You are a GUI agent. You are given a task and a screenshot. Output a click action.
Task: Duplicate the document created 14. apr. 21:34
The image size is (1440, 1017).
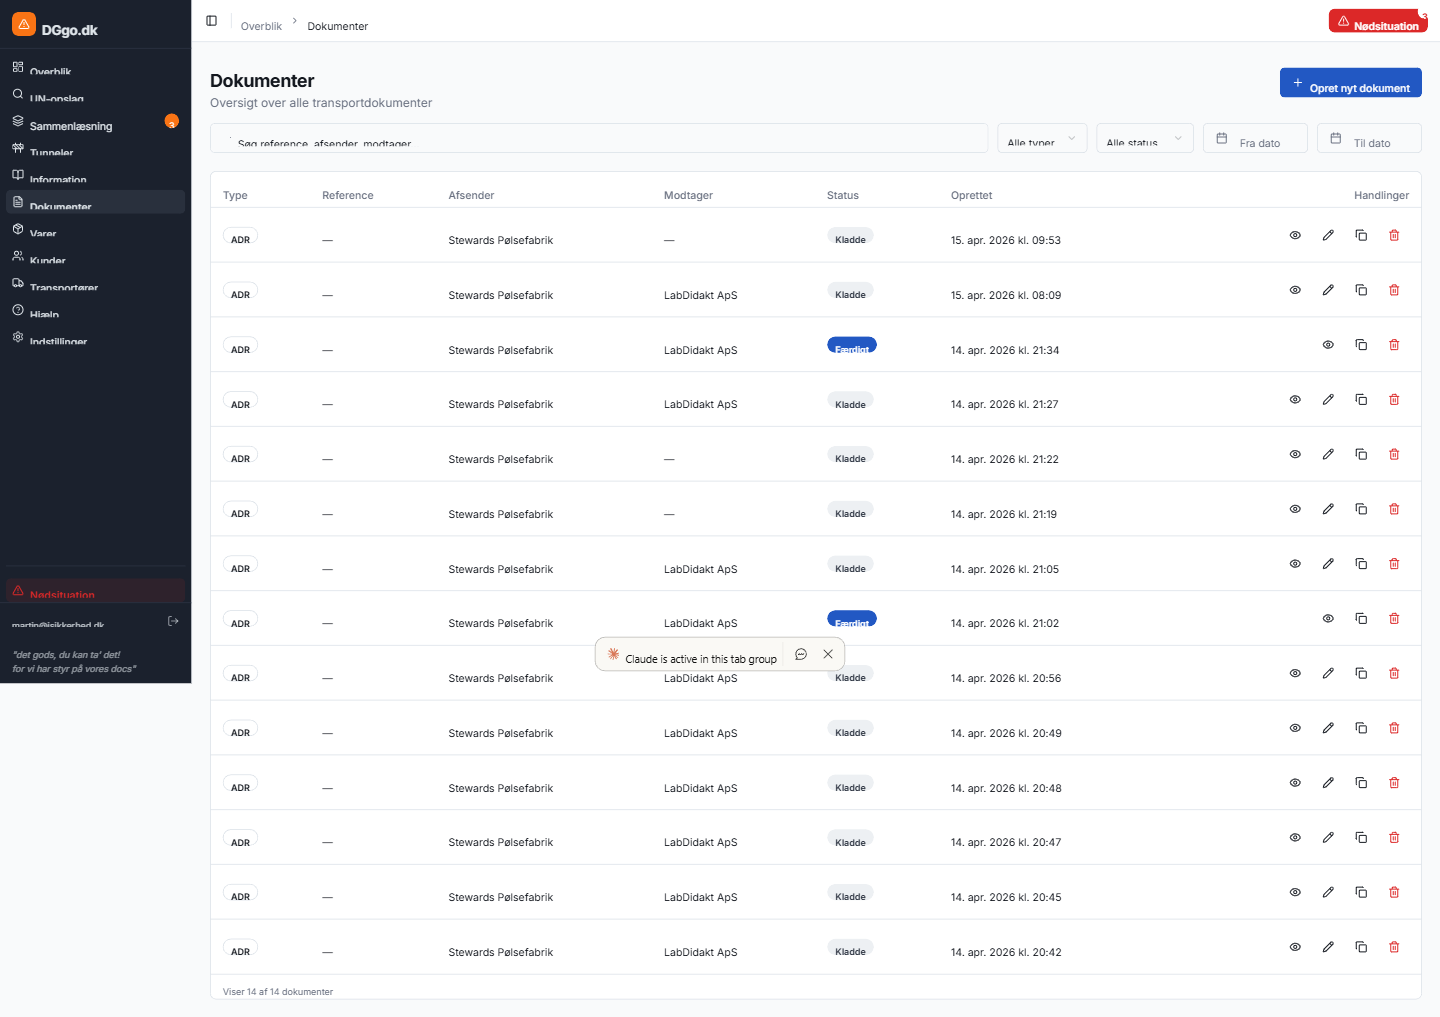pos(1361,345)
